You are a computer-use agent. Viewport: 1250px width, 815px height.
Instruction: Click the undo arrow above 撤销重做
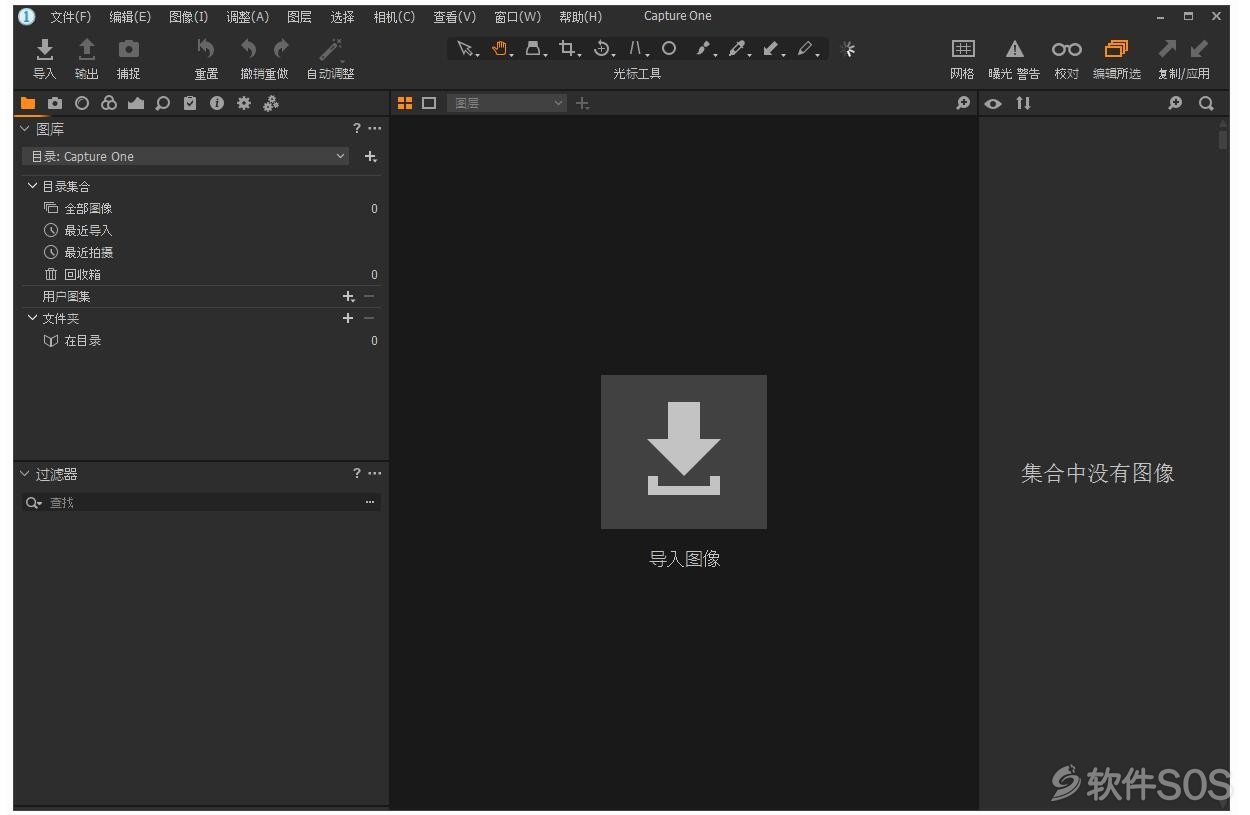249,49
